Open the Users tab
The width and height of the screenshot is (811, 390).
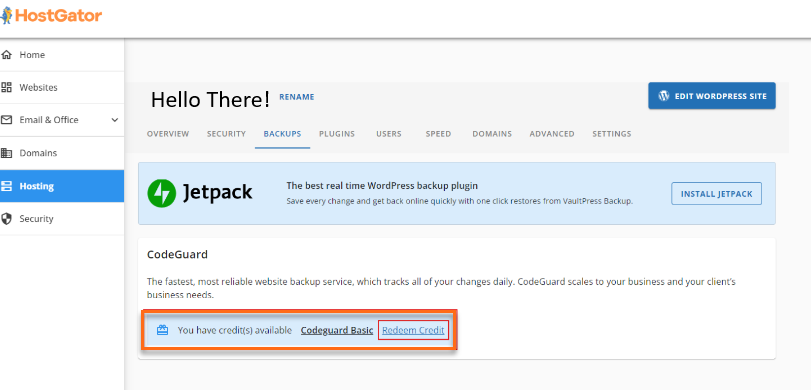click(389, 133)
